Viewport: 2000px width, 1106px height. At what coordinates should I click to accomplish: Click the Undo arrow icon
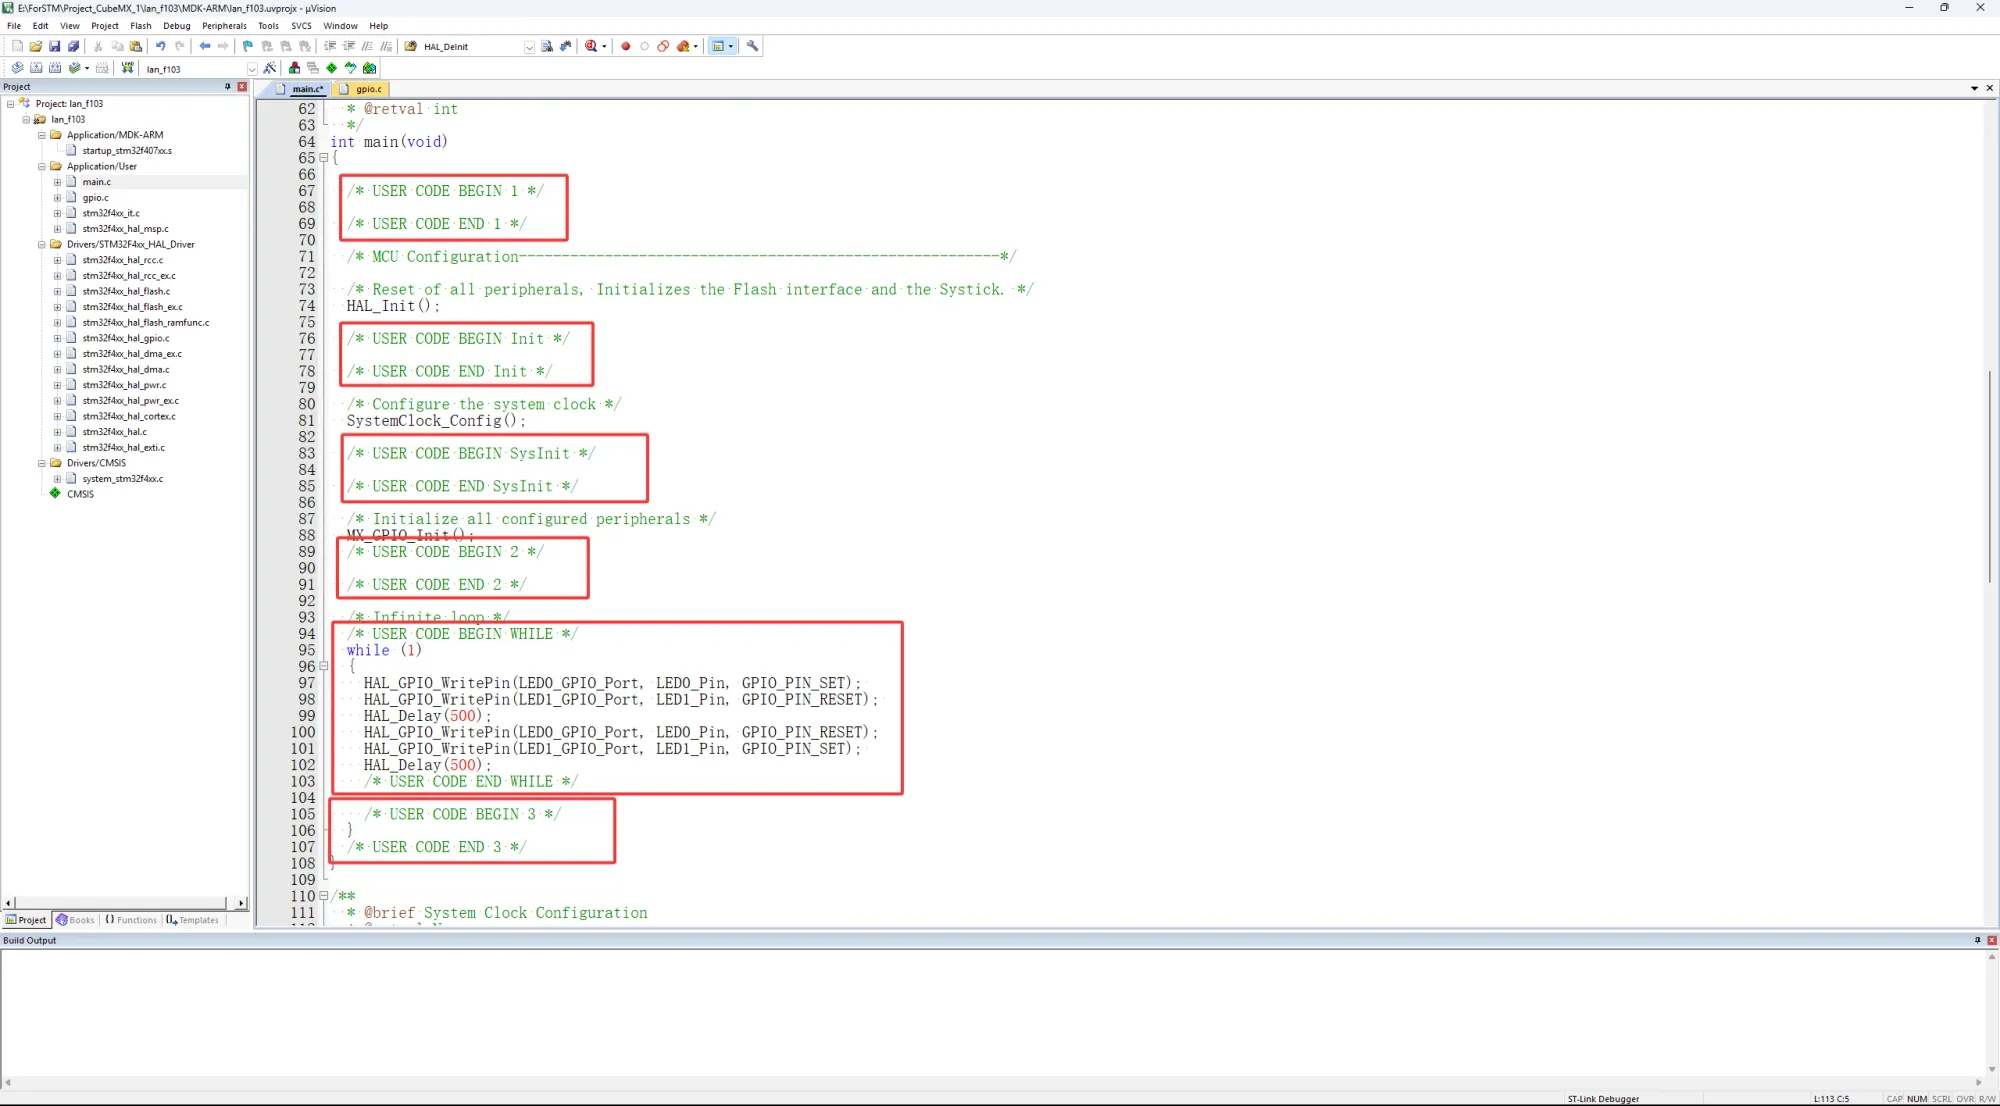pyautogui.click(x=160, y=46)
